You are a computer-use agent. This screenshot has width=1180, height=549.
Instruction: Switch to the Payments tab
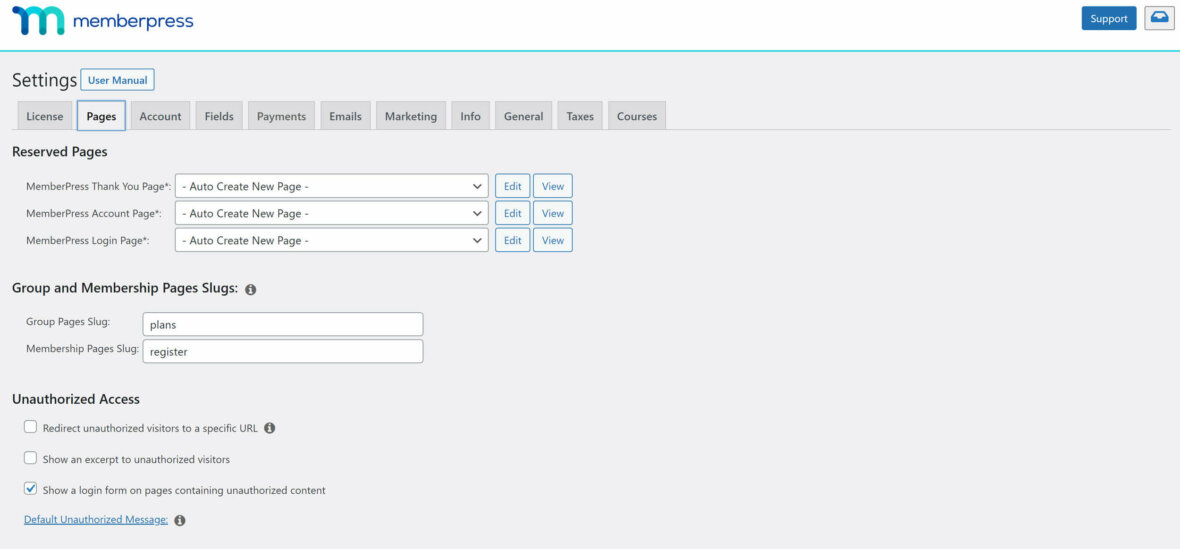coord(281,116)
